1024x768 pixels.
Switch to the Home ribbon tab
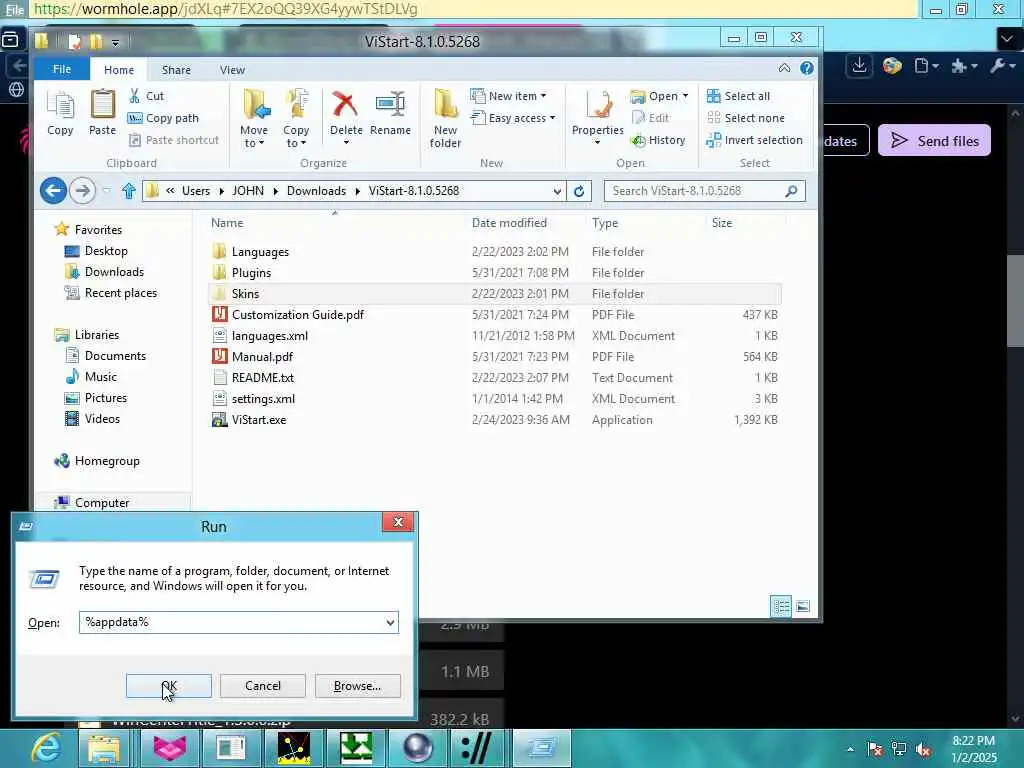click(x=119, y=70)
